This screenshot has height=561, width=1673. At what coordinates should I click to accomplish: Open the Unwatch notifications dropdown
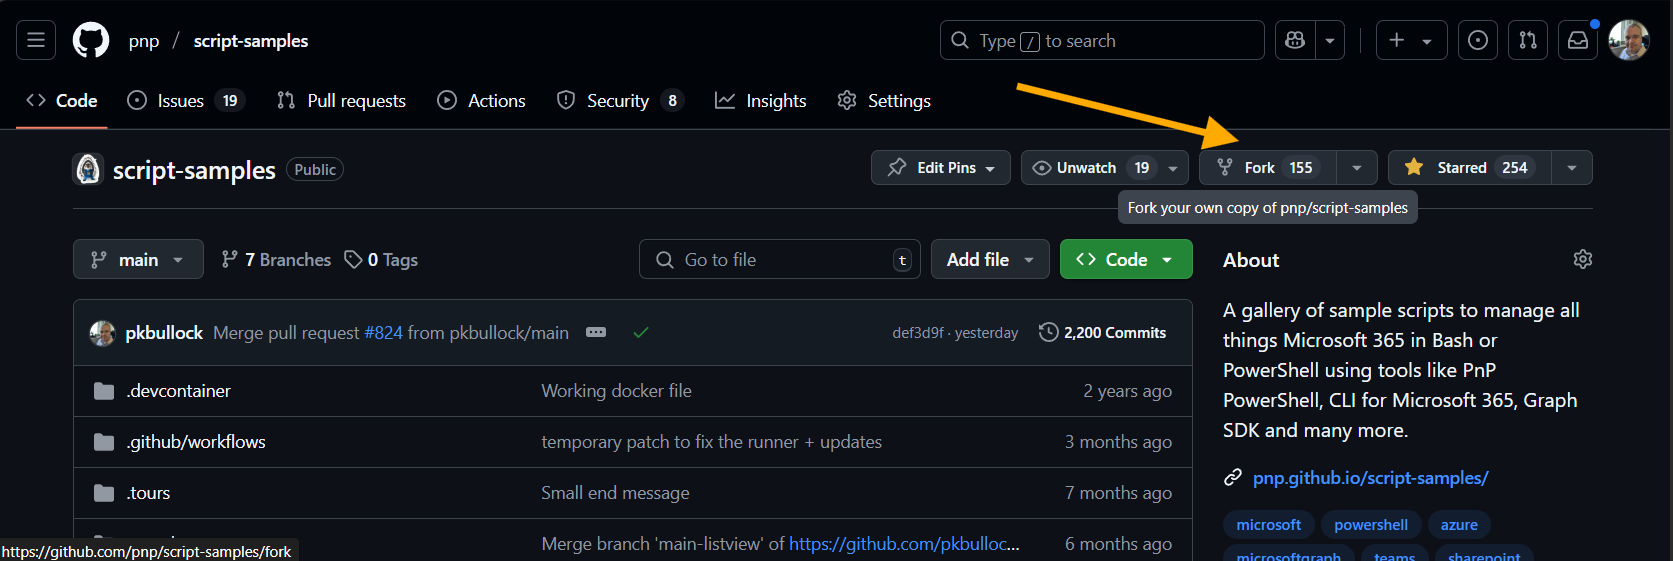click(1104, 168)
